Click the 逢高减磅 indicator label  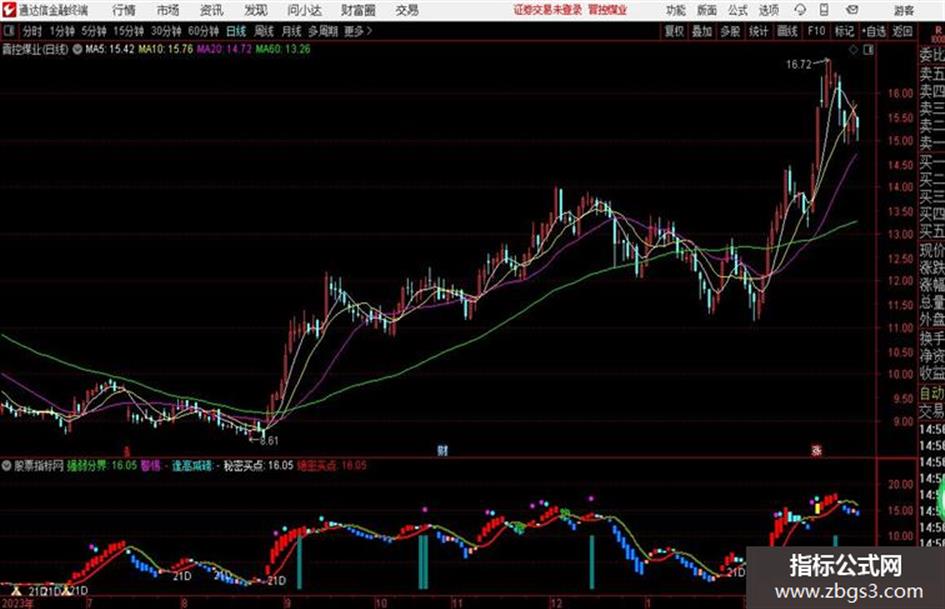(x=192, y=465)
